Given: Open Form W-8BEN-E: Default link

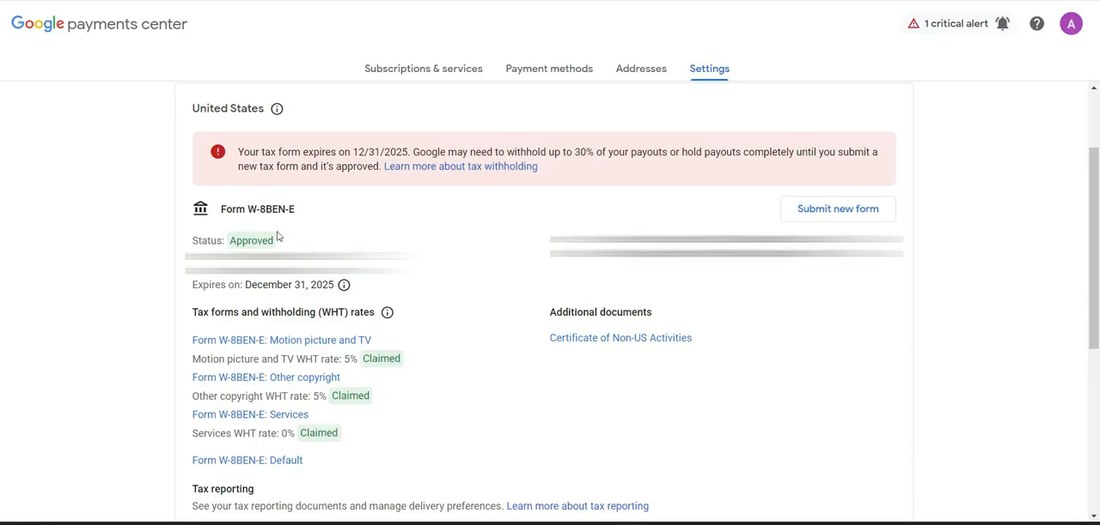Looking at the screenshot, I should coord(248,460).
